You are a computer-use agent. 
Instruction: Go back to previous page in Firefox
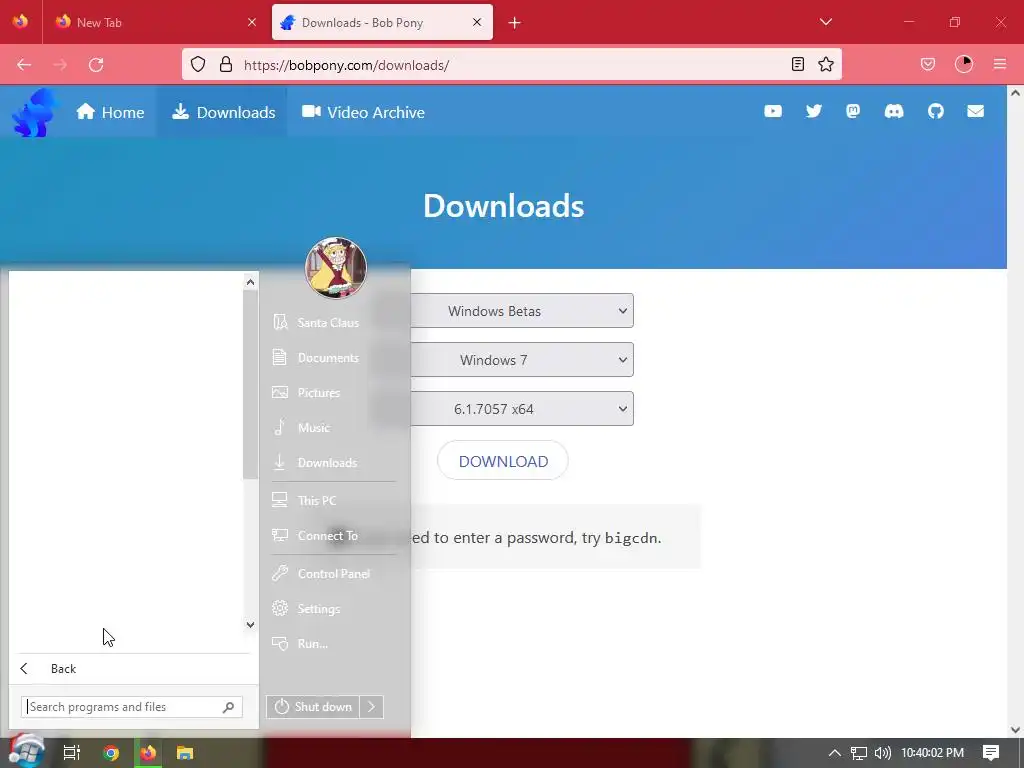click(x=24, y=65)
